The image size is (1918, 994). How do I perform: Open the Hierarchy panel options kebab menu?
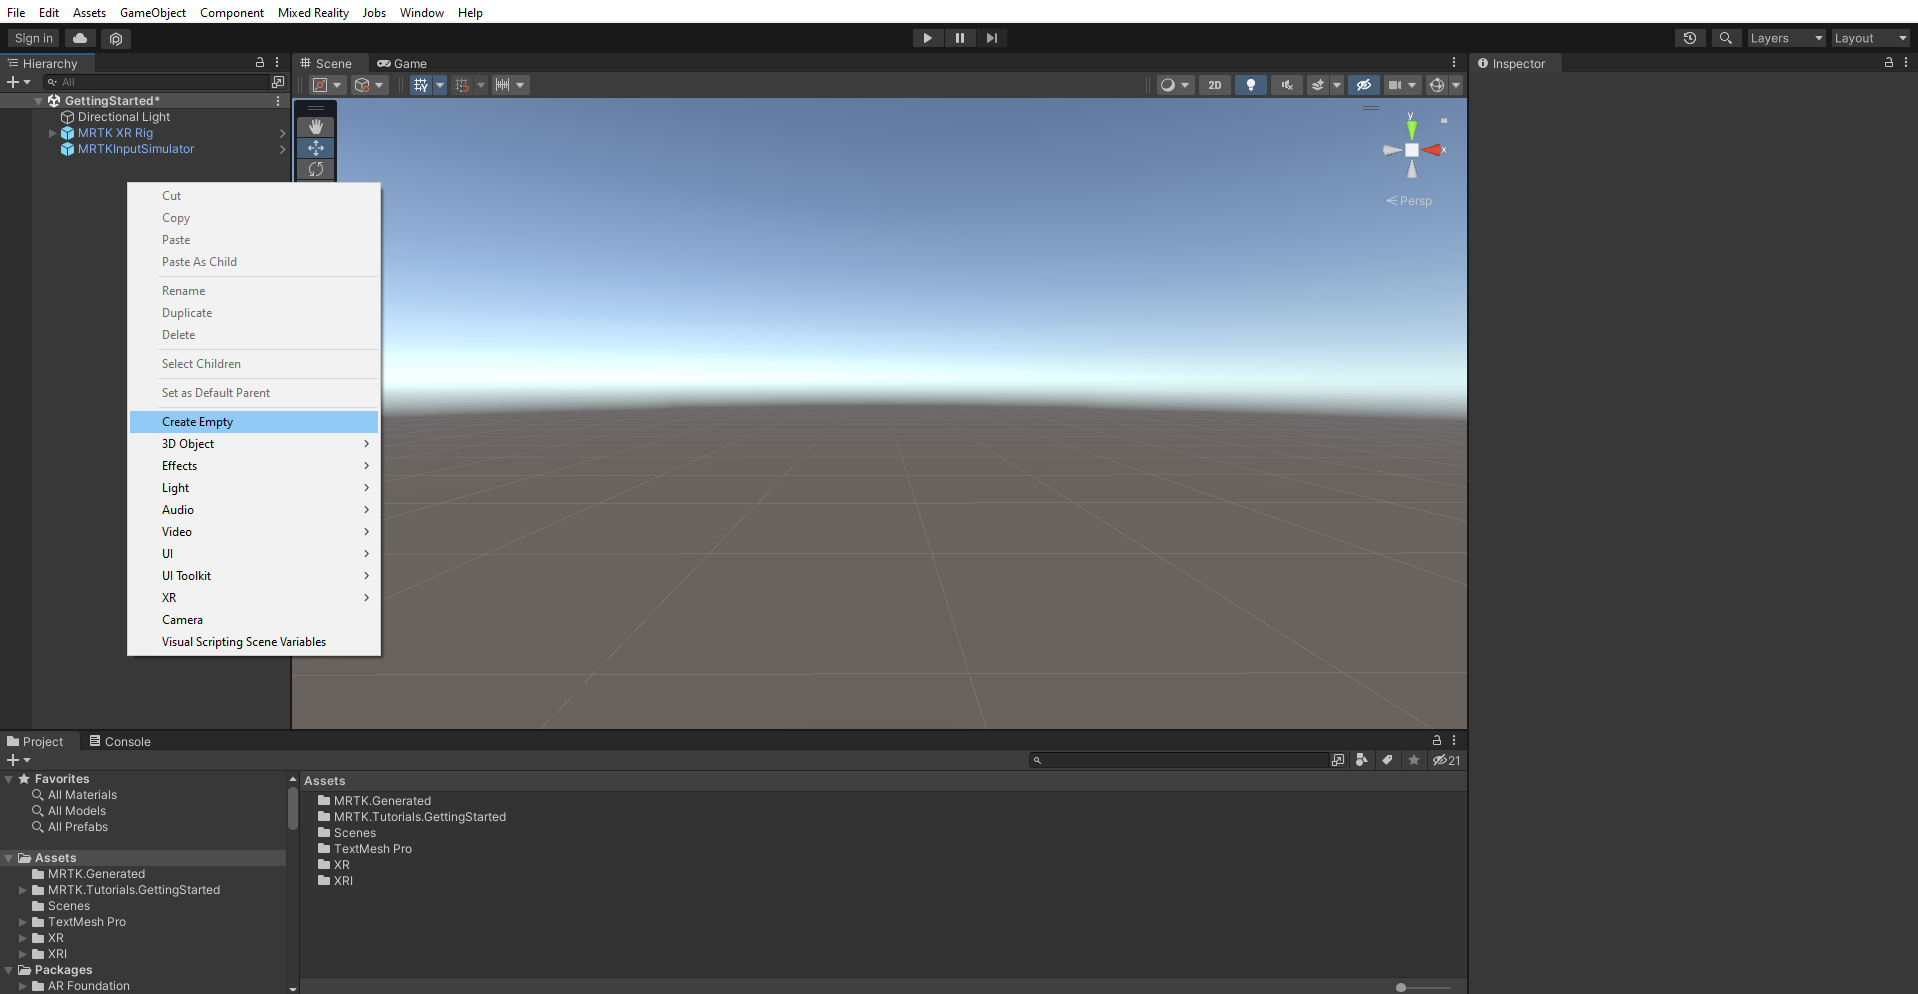click(278, 62)
